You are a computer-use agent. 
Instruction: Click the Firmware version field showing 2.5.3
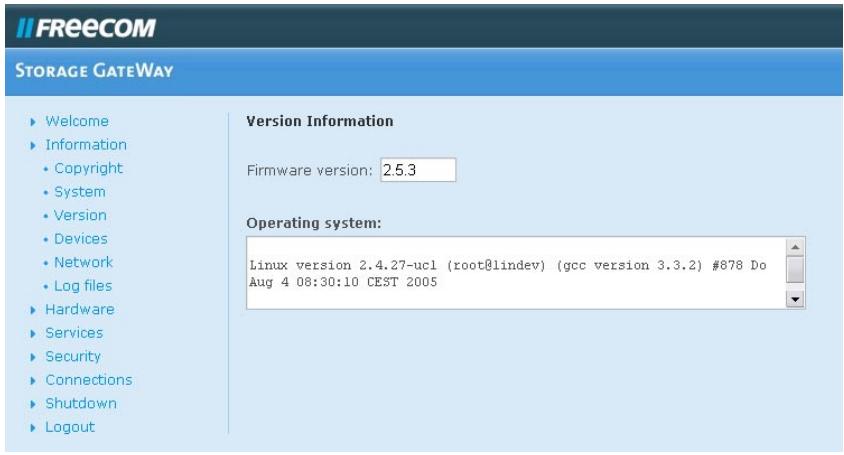click(x=418, y=170)
